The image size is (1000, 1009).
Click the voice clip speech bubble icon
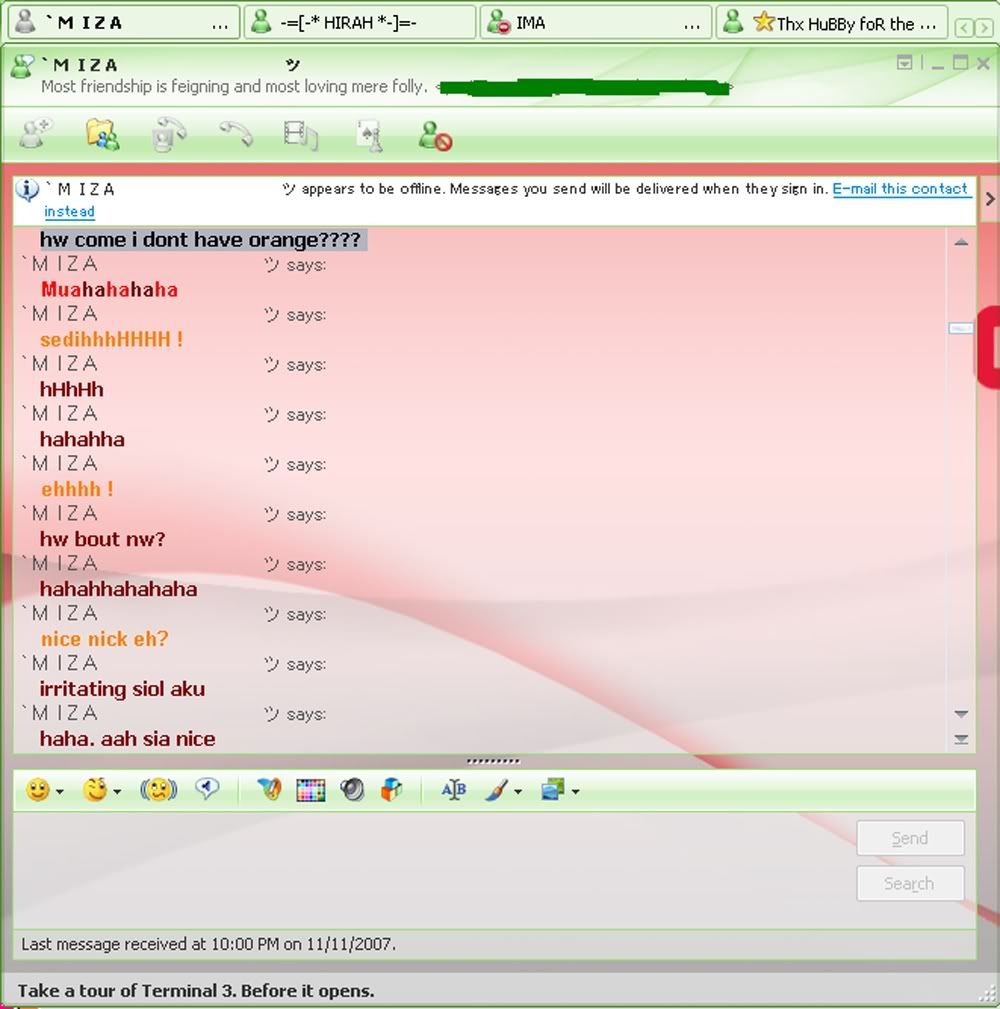[x=207, y=790]
